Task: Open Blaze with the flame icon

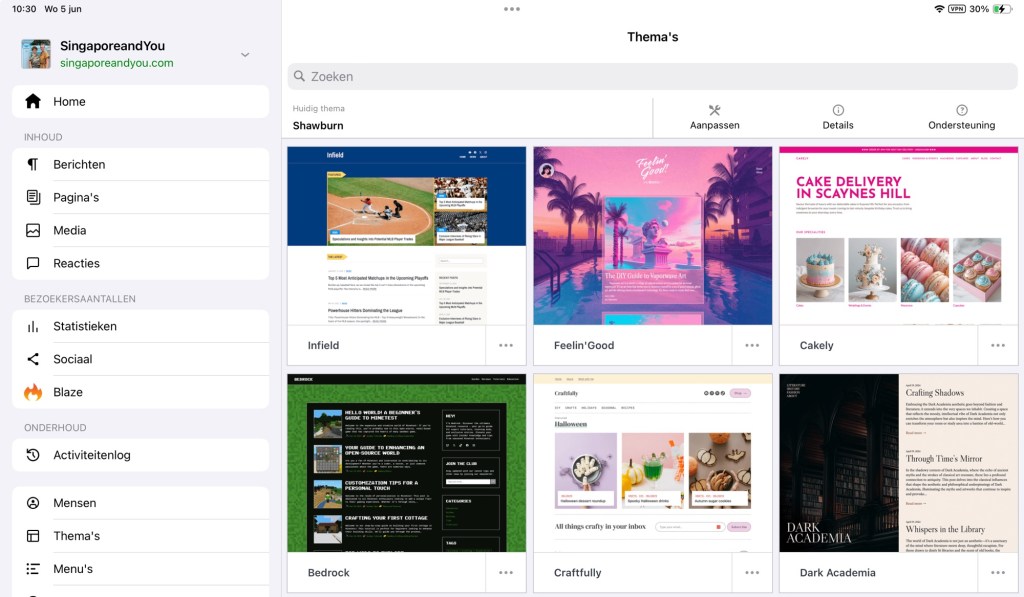Action: [x=33, y=392]
